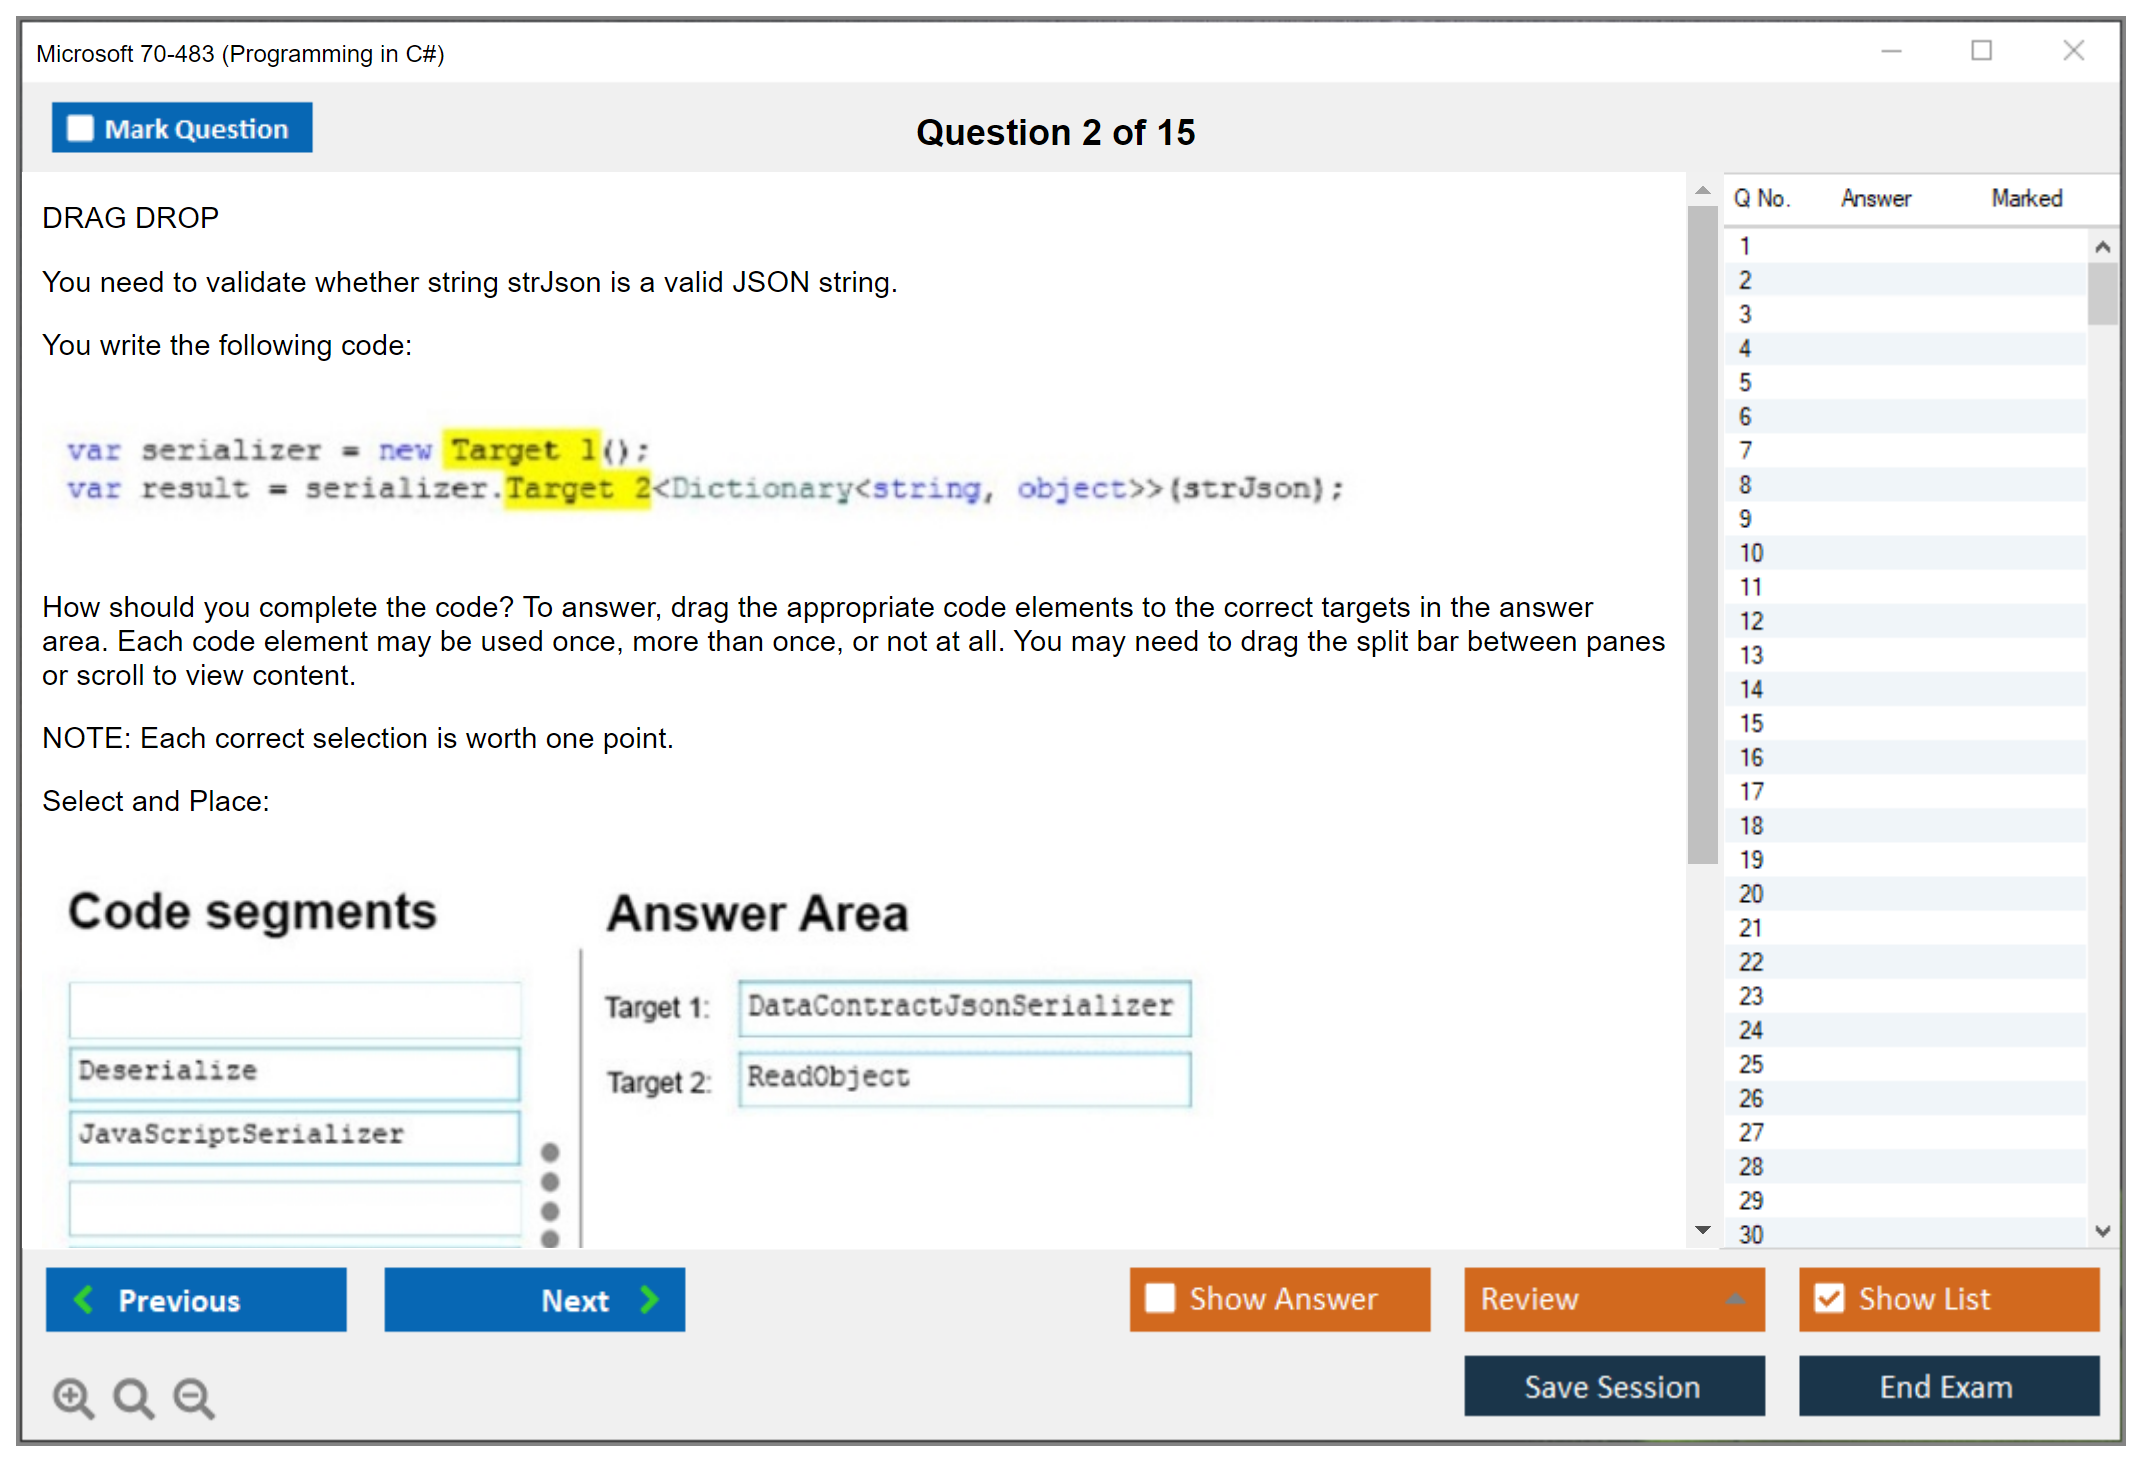Image resolution: width=2150 pixels, height=1470 pixels.
Task: Check the Mark Question checkbox
Action: pyautogui.click(x=80, y=128)
